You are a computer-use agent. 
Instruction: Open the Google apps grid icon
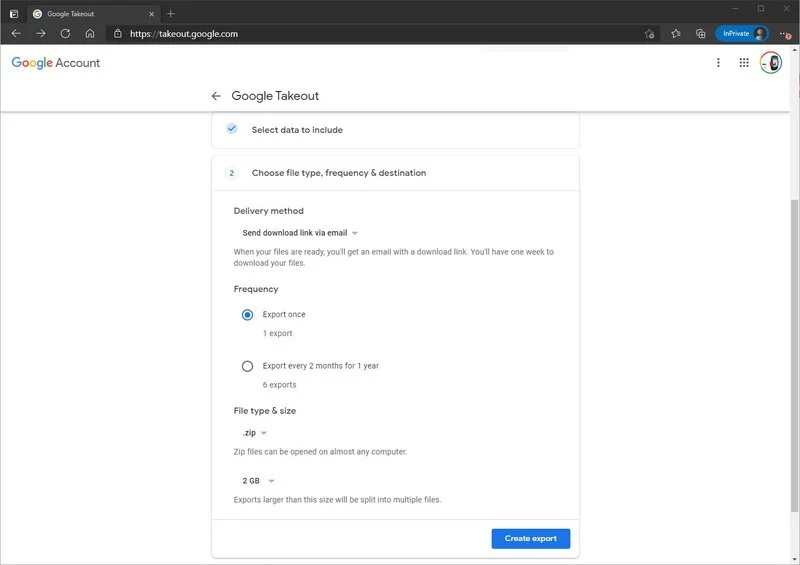[744, 63]
